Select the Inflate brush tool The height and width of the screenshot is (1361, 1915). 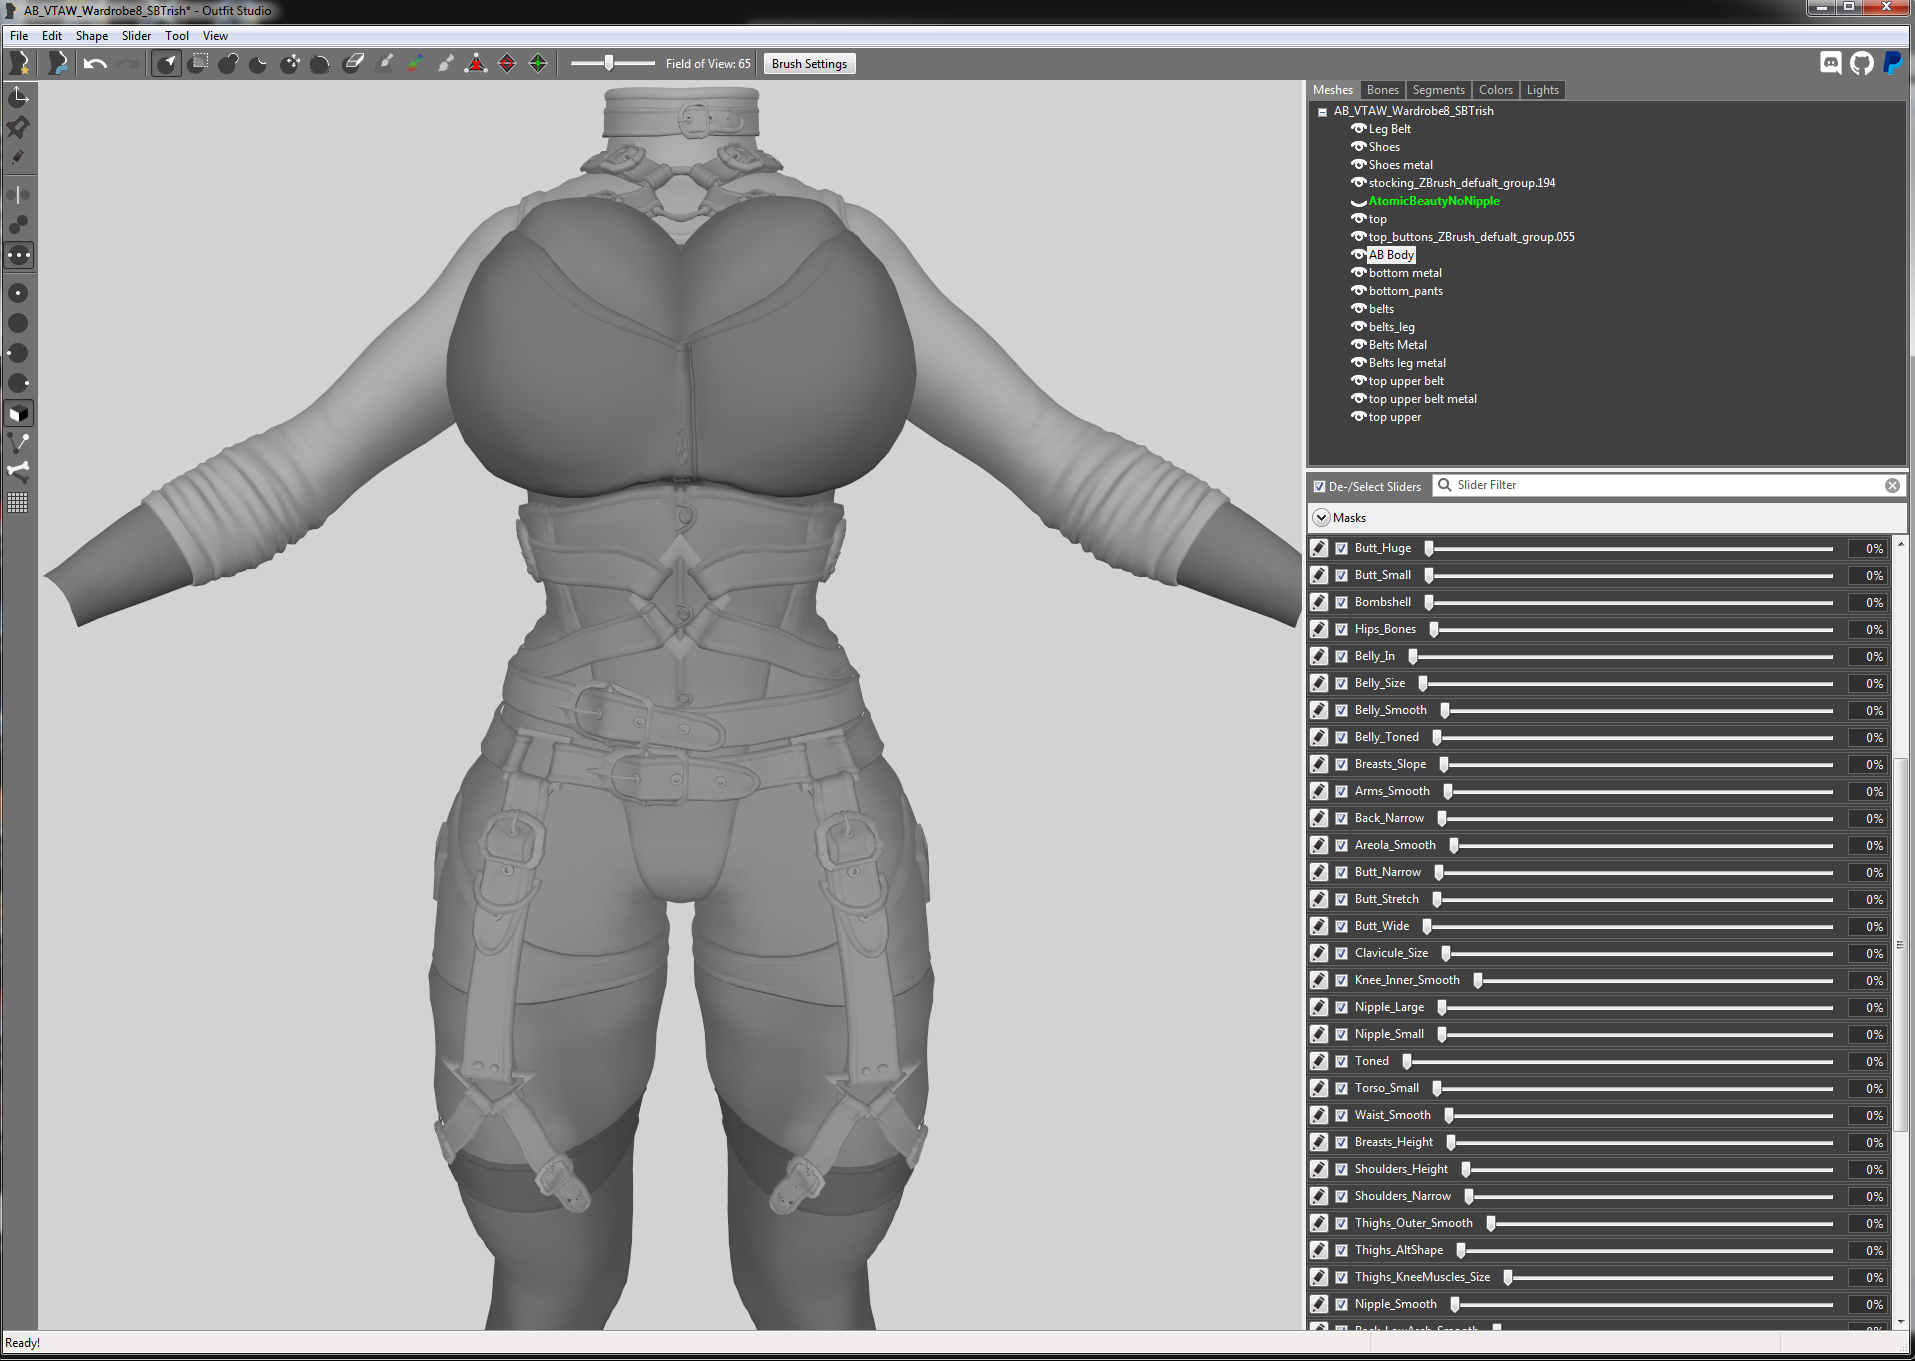(228, 64)
